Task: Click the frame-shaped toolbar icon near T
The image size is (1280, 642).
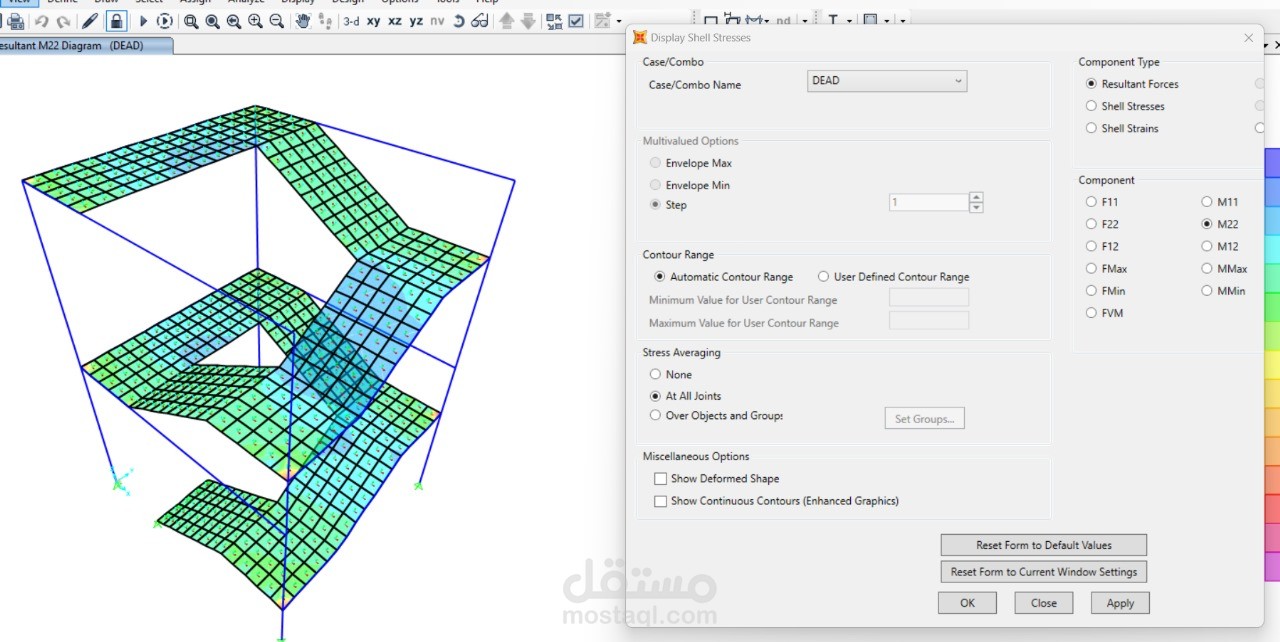Action: pos(870,20)
